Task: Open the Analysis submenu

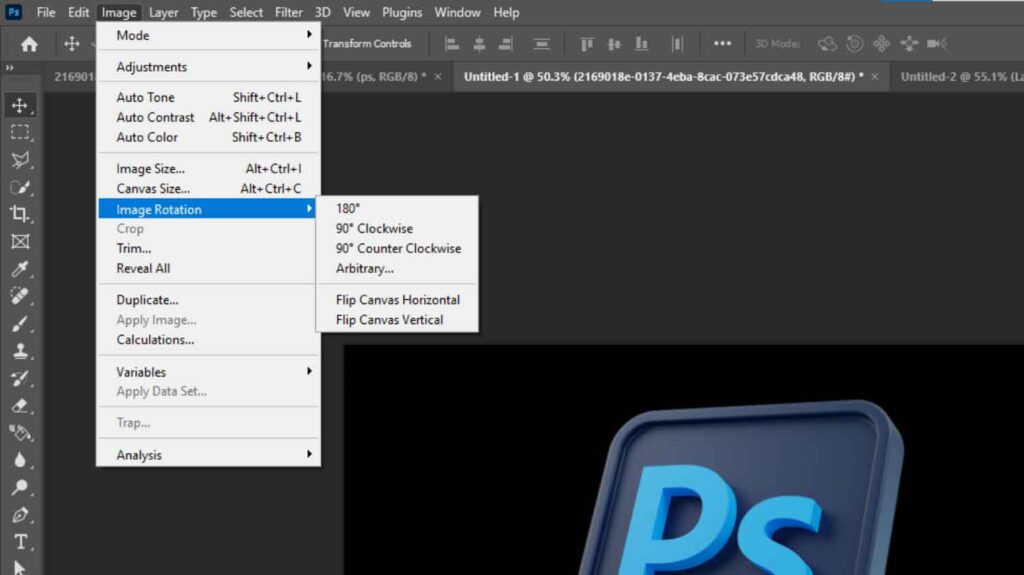Action: coord(208,455)
